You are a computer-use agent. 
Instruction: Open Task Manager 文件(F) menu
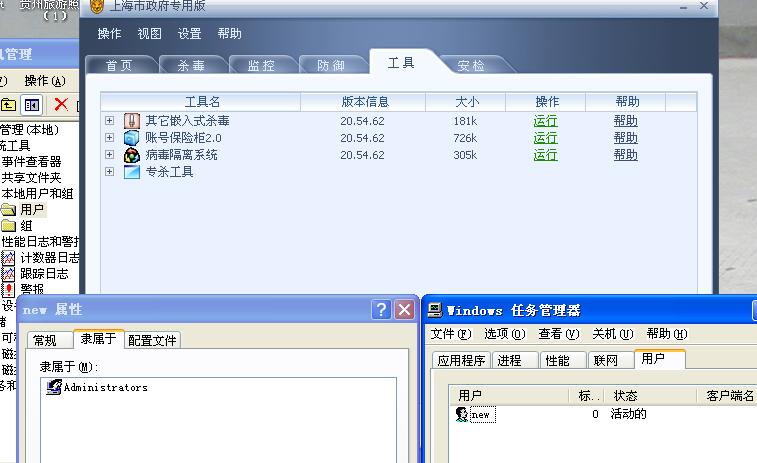coord(450,334)
